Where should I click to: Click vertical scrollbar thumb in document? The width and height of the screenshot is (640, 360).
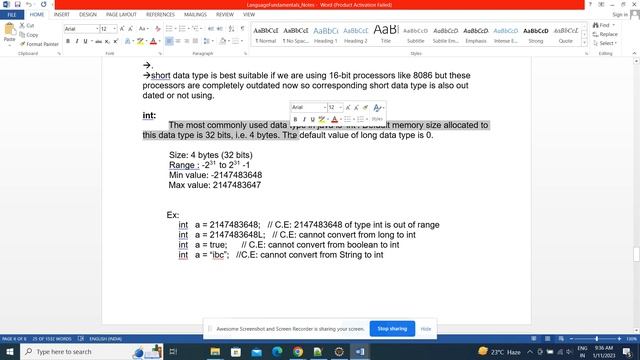pyautogui.click(x=636, y=254)
